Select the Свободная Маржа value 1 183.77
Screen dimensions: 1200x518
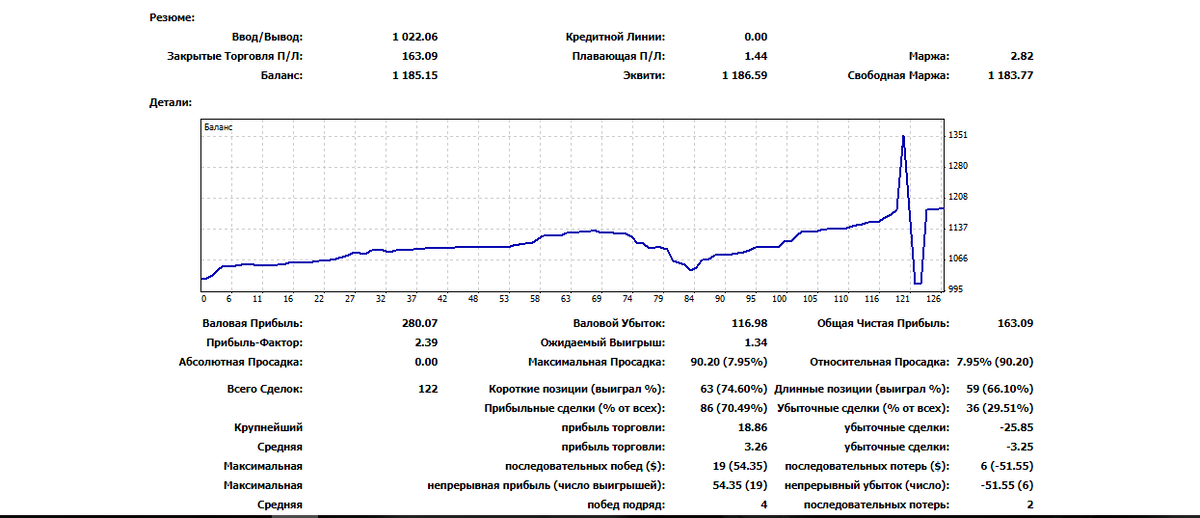point(1010,75)
